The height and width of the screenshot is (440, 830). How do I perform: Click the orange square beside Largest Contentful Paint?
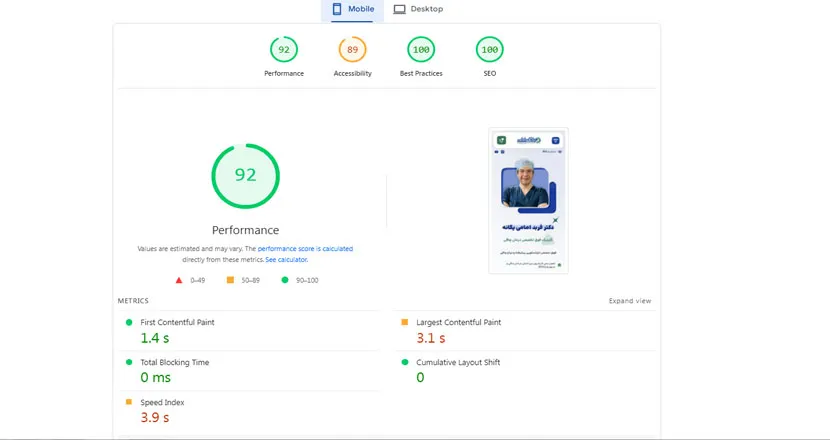[404, 322]
